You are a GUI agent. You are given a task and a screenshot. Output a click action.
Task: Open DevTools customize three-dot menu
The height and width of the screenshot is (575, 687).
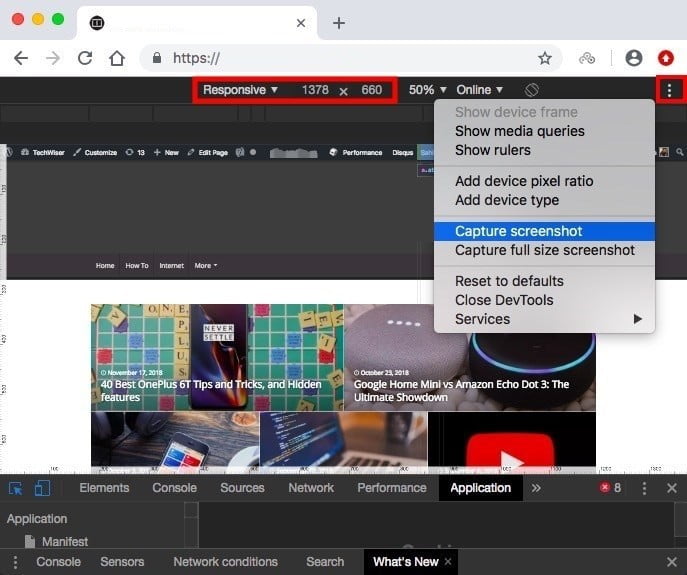click(x=644, y=488)
